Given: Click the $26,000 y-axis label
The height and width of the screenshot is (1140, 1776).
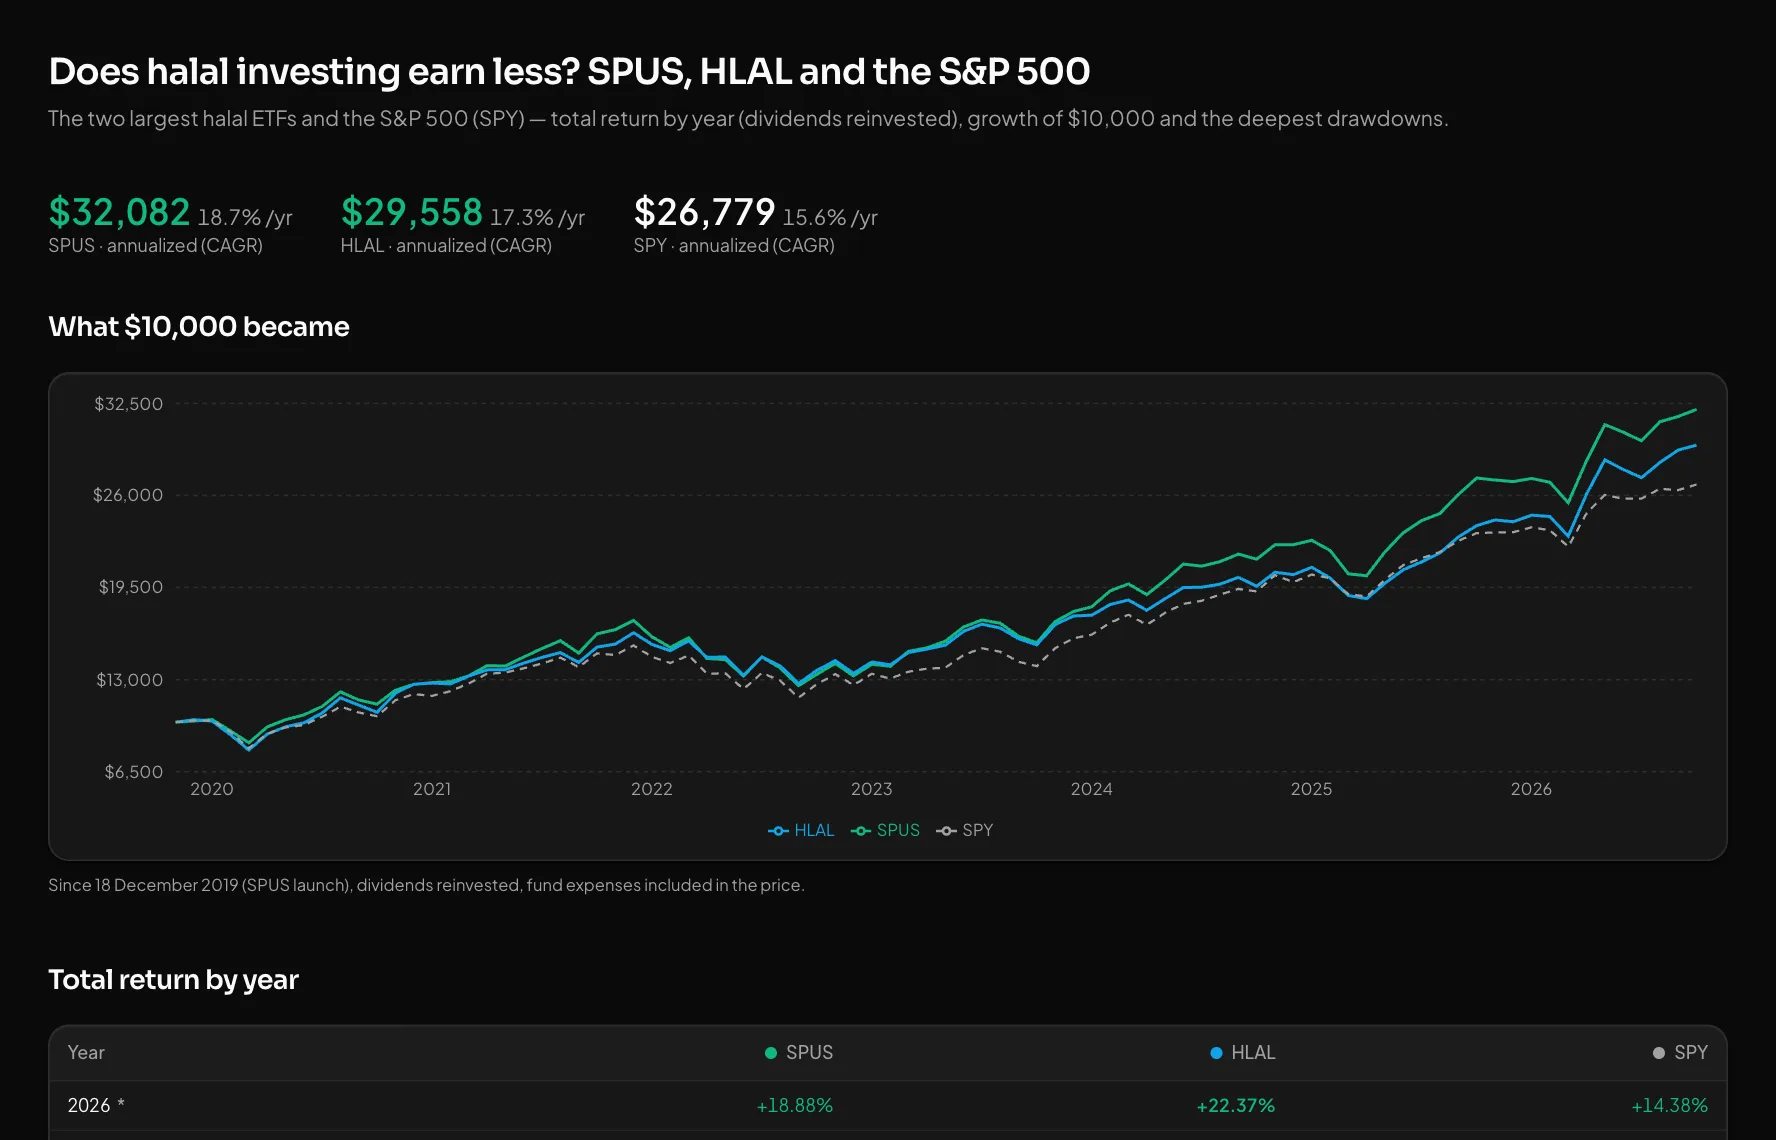Looking at the screenshot, I should point(128,495).
